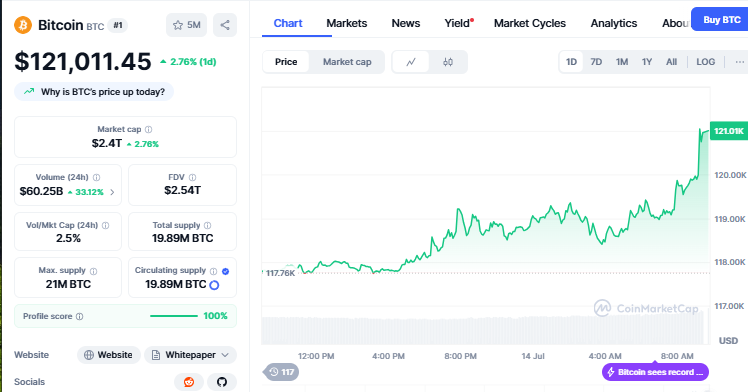748x392 pixels.
Task: Open chart more options ellipsis
Action: pyautogui.click(x=739, y=62)
